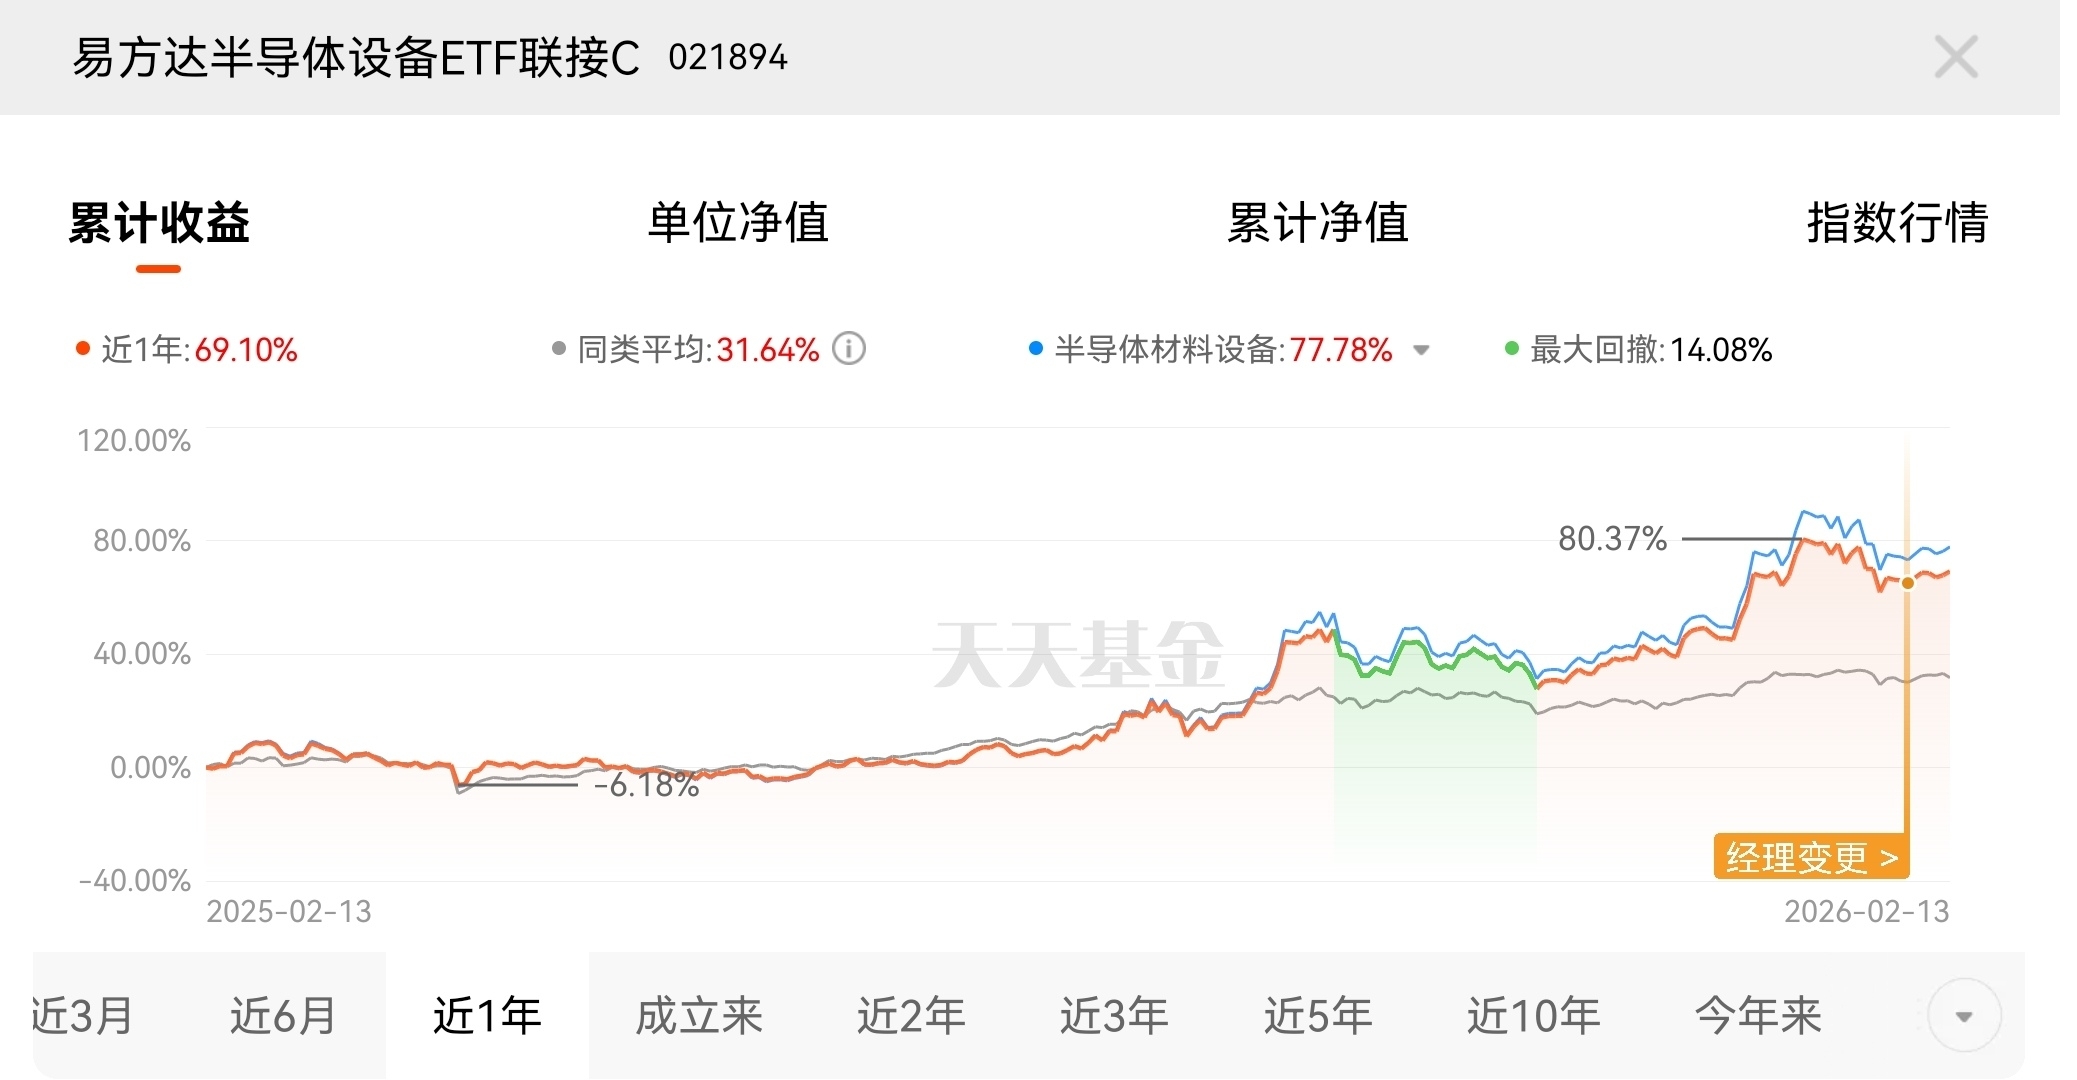Select the 累计收益 tab
The width and height of the screenshot is (2077, 1080).
click(x=159, y=222)
